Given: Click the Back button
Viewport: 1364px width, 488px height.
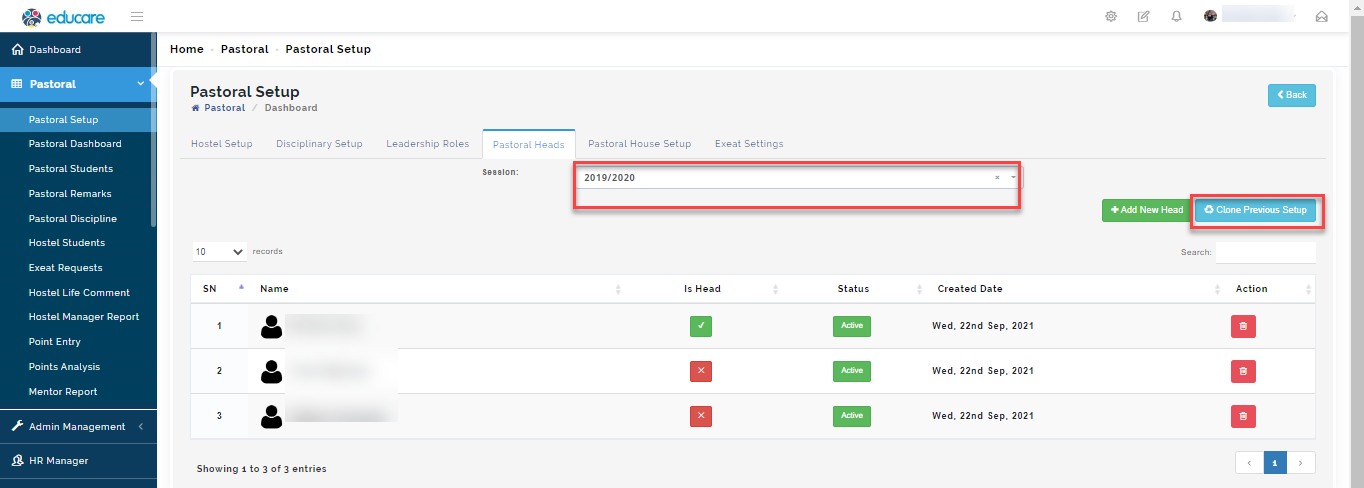Looking at the screenshot, I should [1292, 95].
